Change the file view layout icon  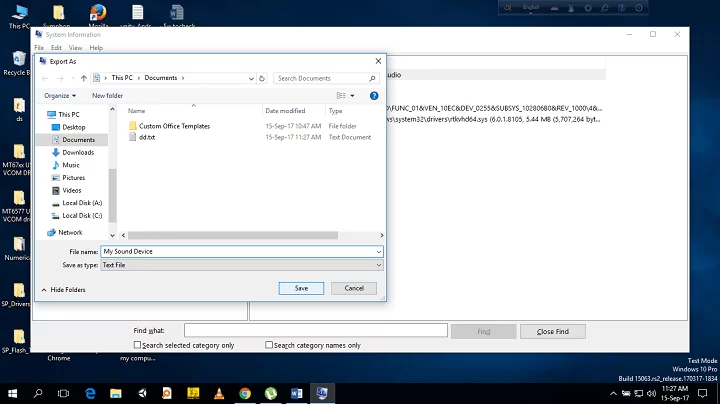click(x=341, y=95)
